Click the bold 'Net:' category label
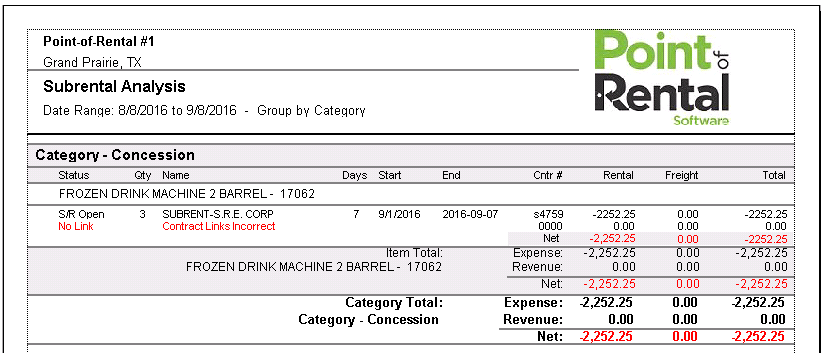The height and width of the screenshot is (362, 828). click(551, 336)
